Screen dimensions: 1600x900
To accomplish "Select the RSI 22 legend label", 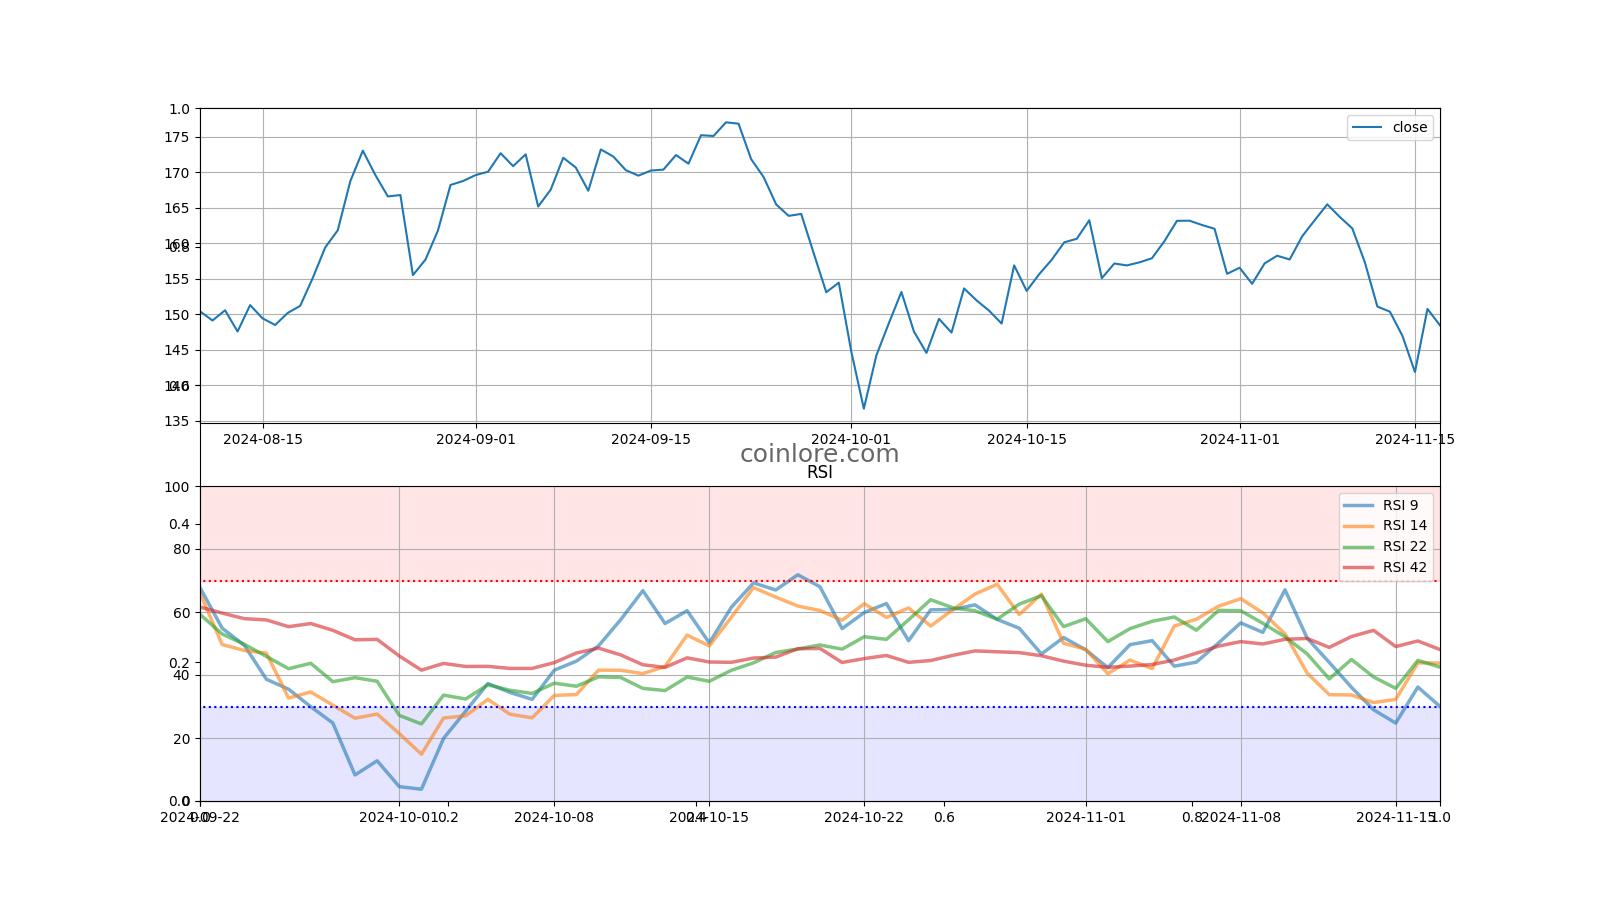I will [1405, 546].
